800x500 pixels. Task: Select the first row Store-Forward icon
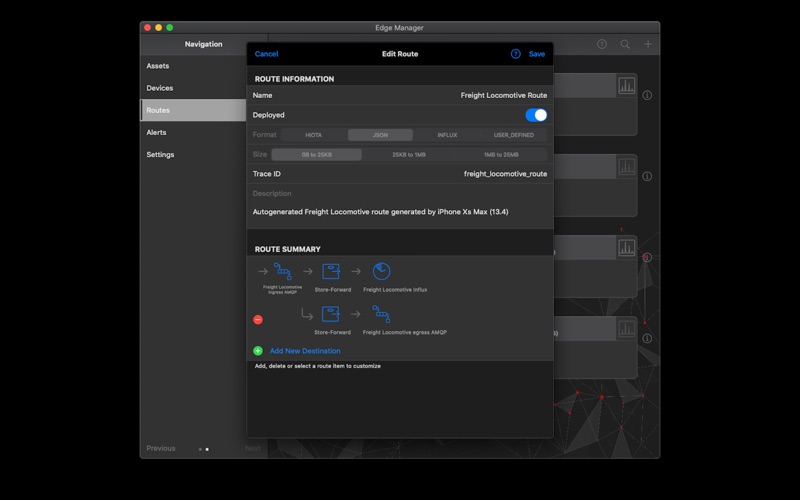point(331,271)
